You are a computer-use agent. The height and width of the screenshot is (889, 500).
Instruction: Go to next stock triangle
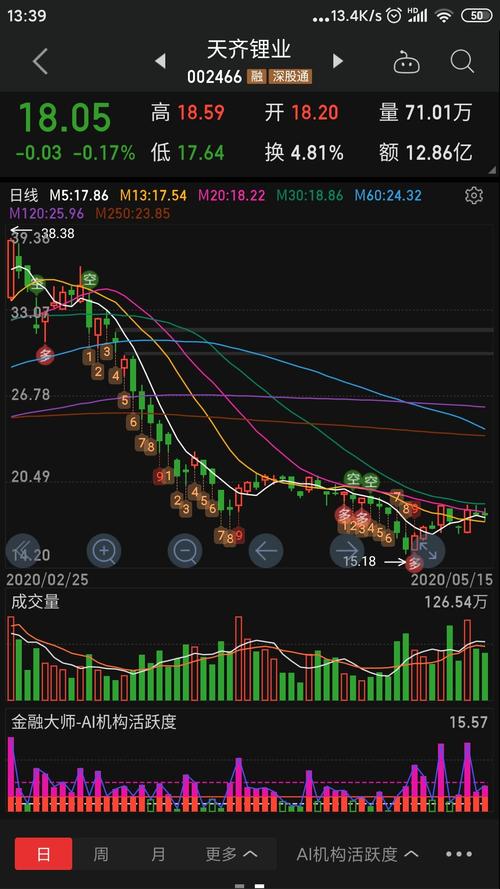338,61
